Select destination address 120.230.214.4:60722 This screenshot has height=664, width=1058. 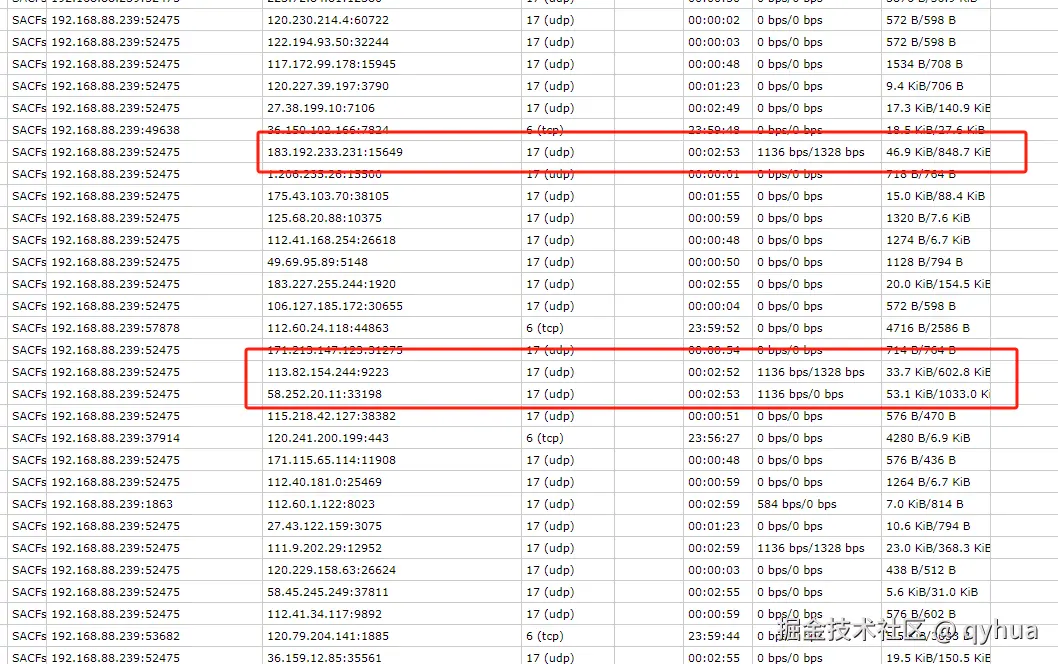tap(328, 20)
